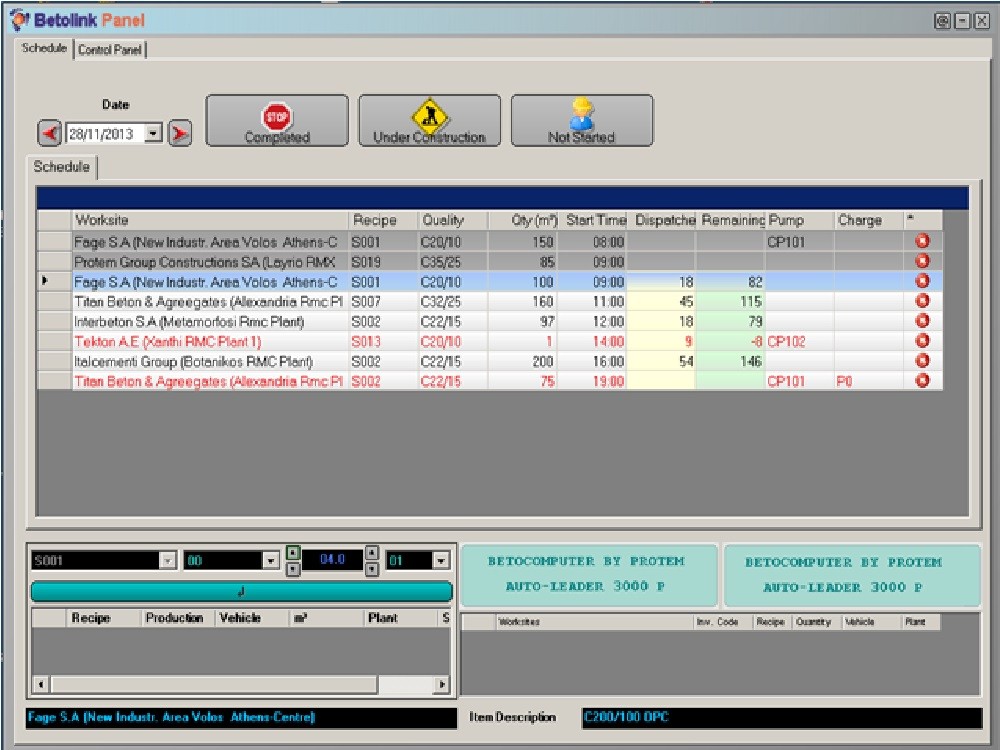The image size is (1000, 750).
Task: Click the Remaining column header
Action: tap(732, 220)
